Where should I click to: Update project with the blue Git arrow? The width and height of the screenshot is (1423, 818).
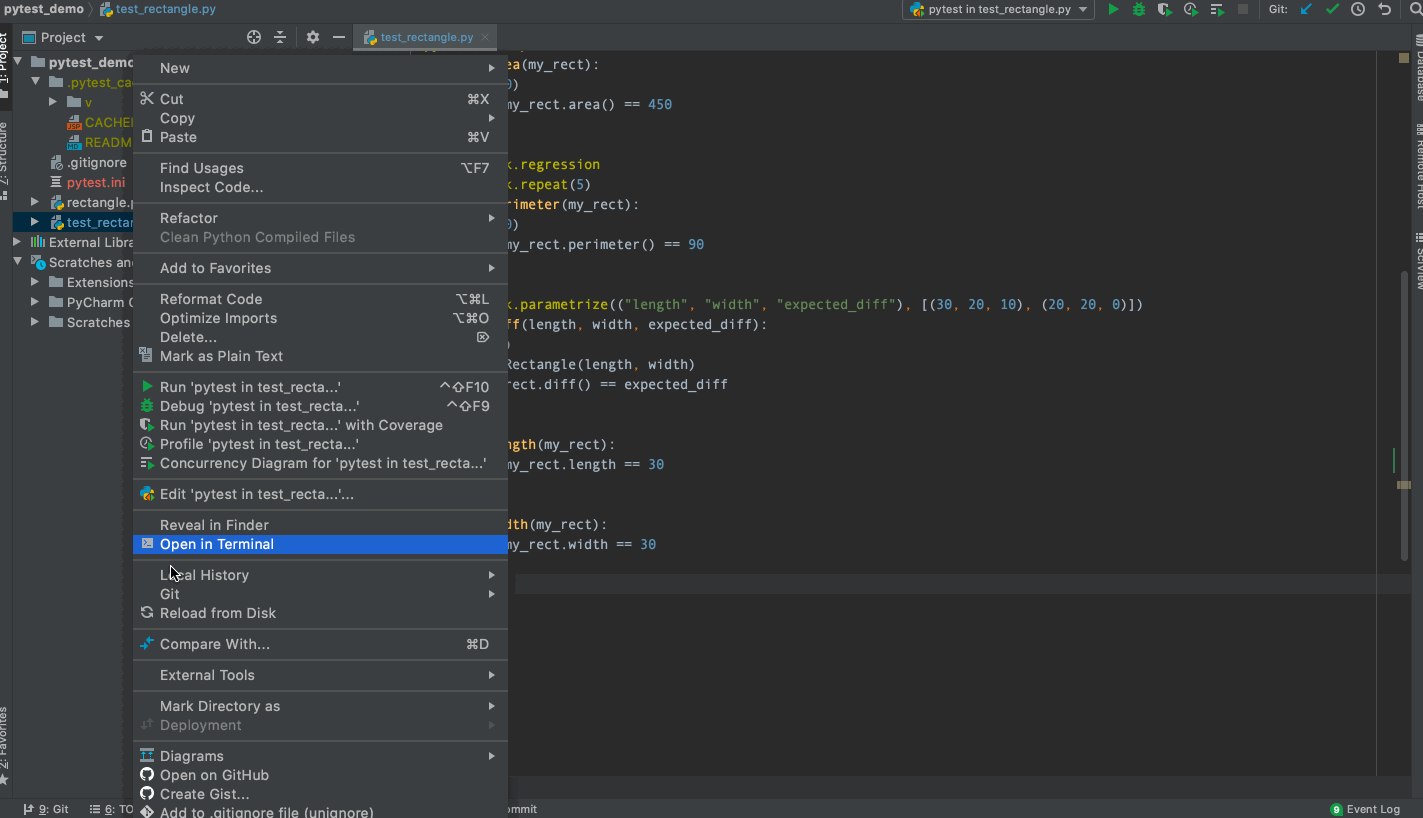pyautogui.click(x=1306, y=9)
